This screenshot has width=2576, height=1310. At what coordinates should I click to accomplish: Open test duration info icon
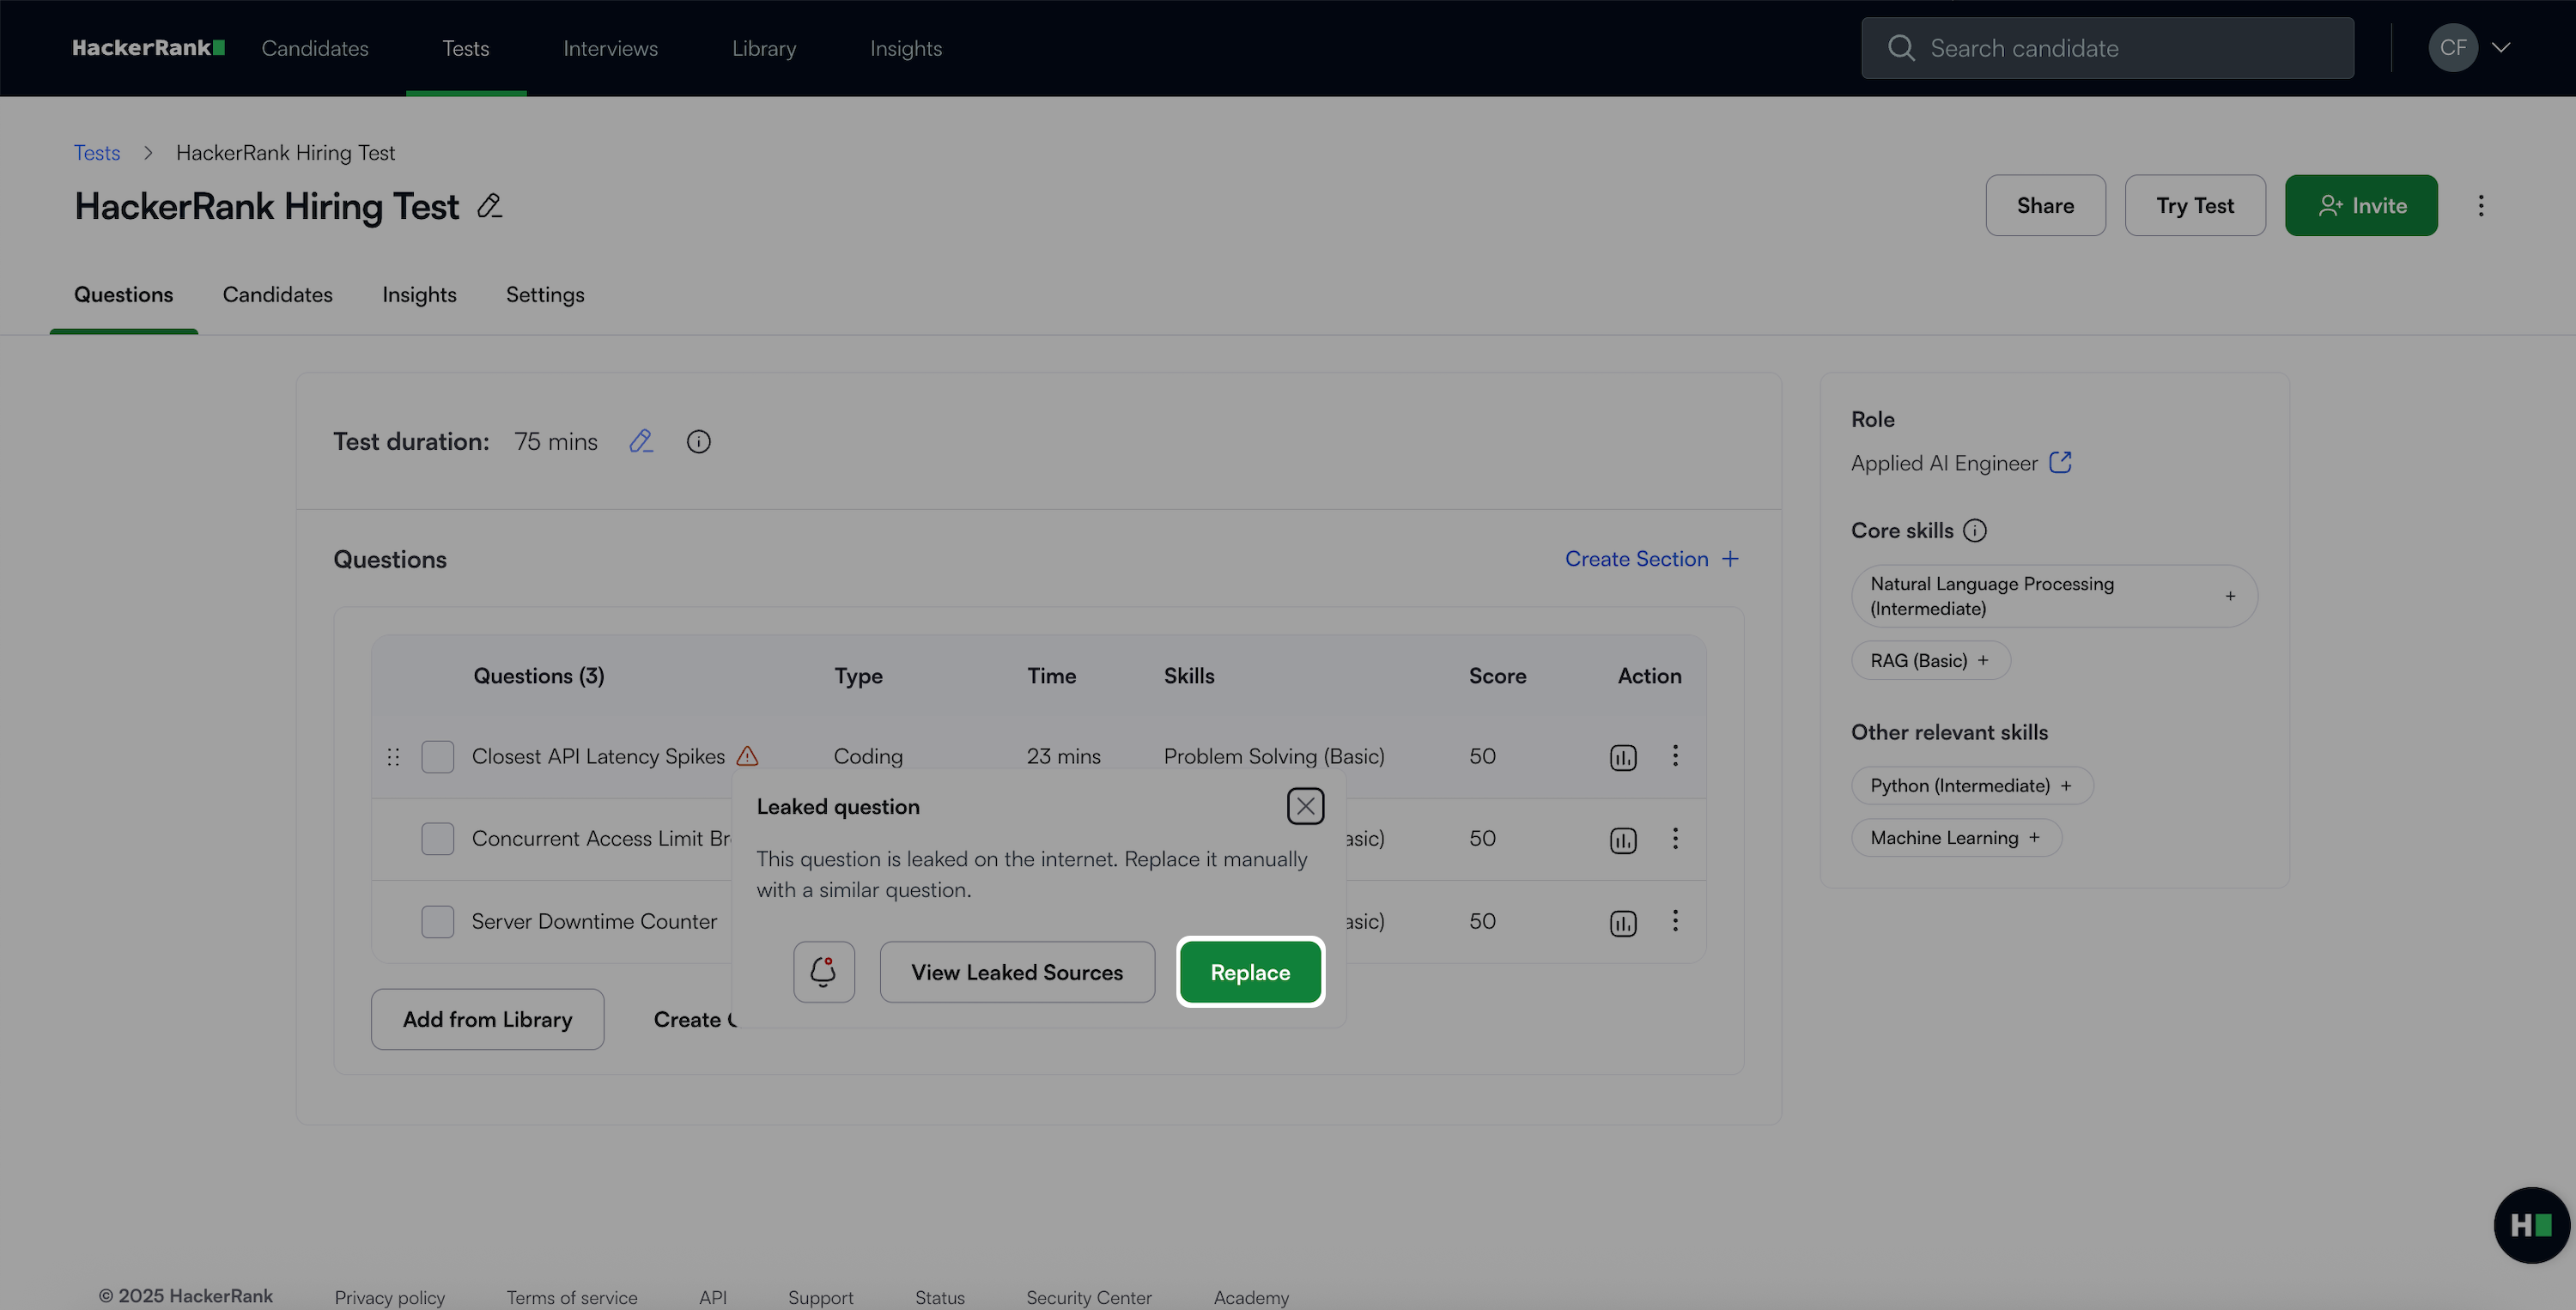pos(698,441)
